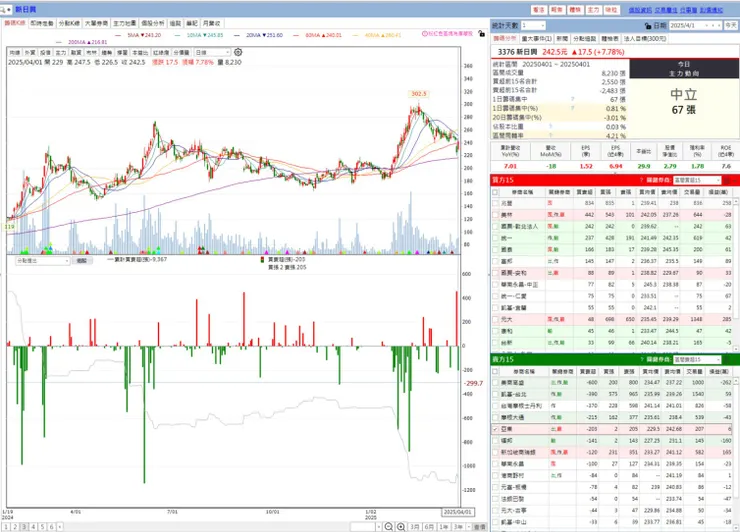Switch to the 月營收 tab
Viewport: 740px width, 532px height.
tap(211, 23)
